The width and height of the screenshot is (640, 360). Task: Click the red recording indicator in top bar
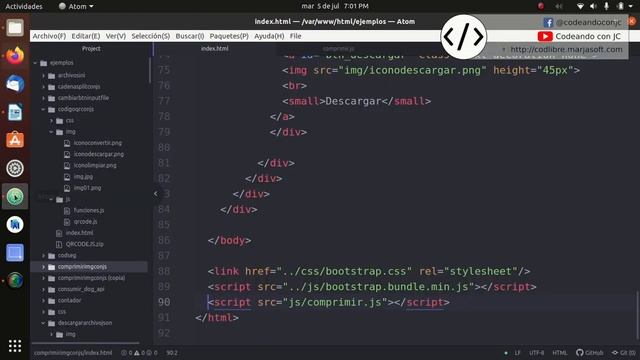coord(541,6)
